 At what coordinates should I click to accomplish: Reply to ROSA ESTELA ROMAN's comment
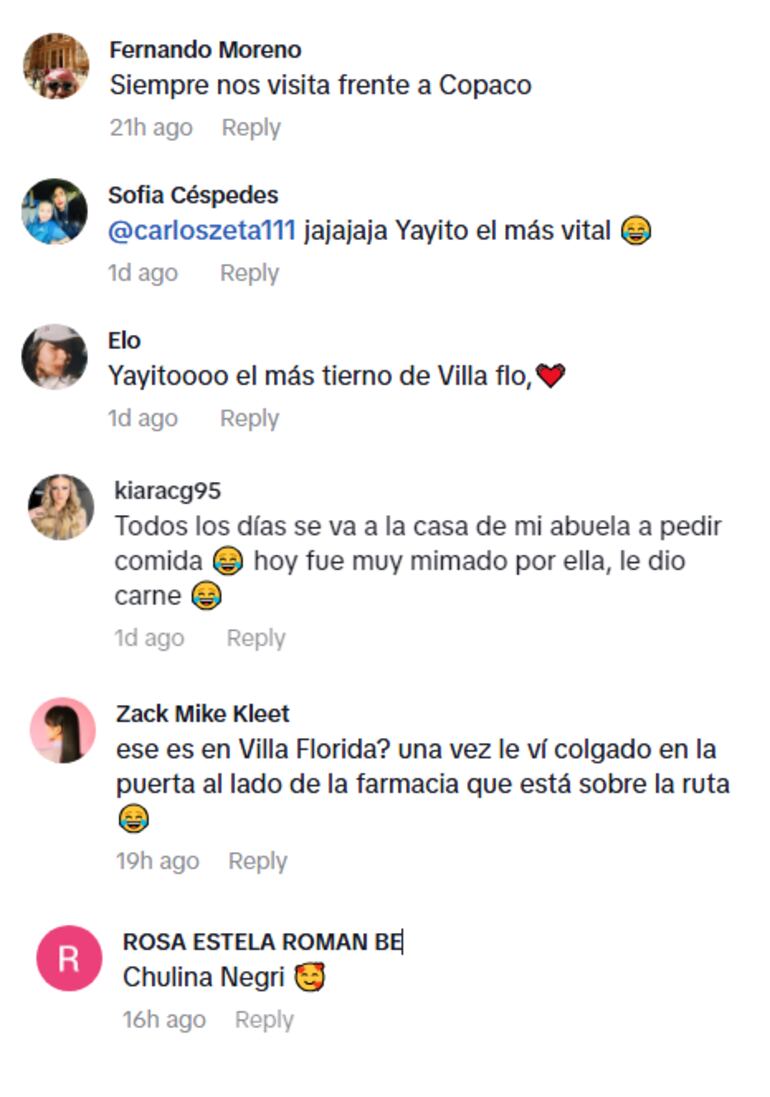click(x=264, y=1021)
